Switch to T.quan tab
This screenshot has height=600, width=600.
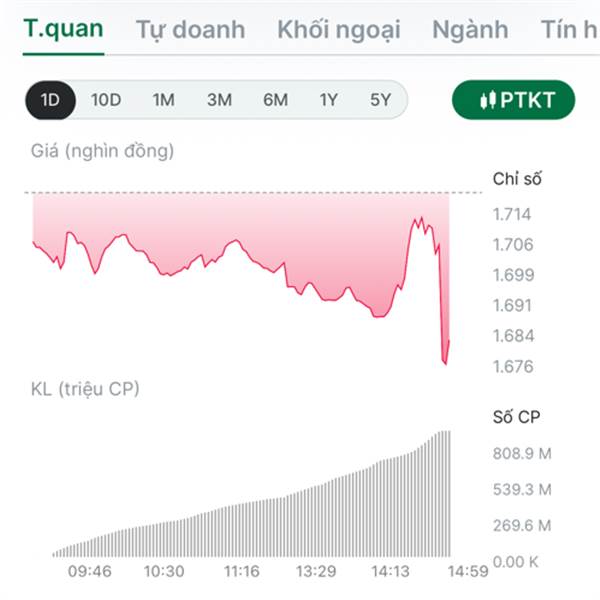pos(63,28)
